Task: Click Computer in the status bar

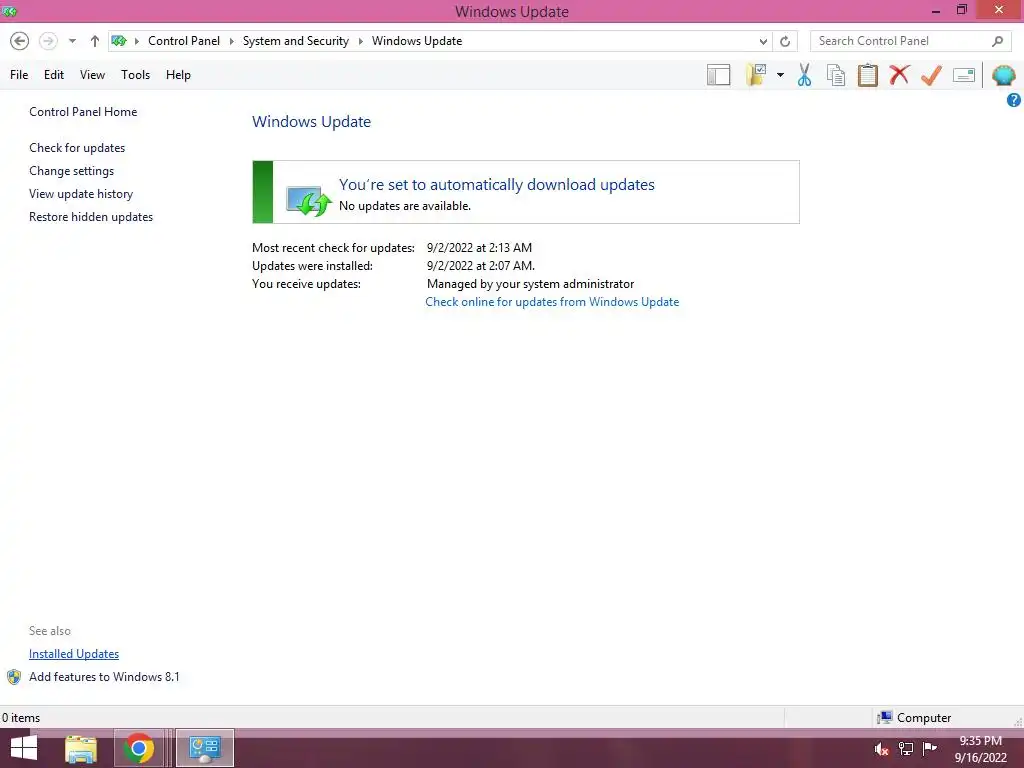Action: [923, 718]
